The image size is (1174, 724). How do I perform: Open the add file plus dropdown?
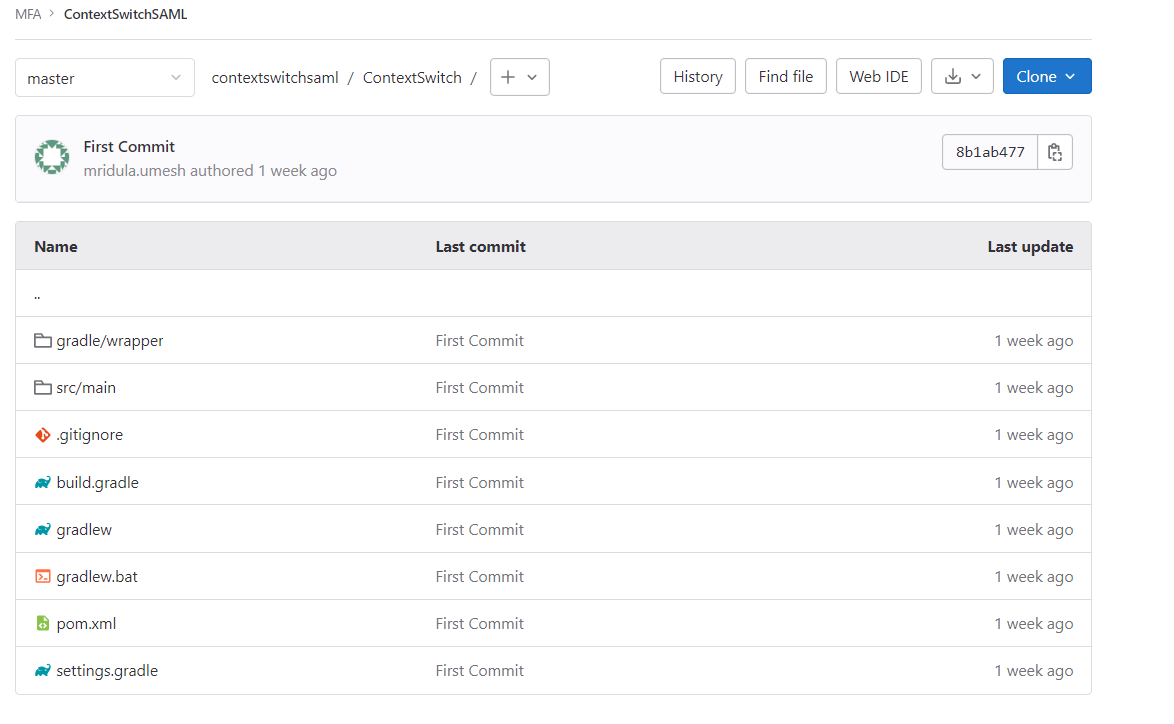coord(519,77)
